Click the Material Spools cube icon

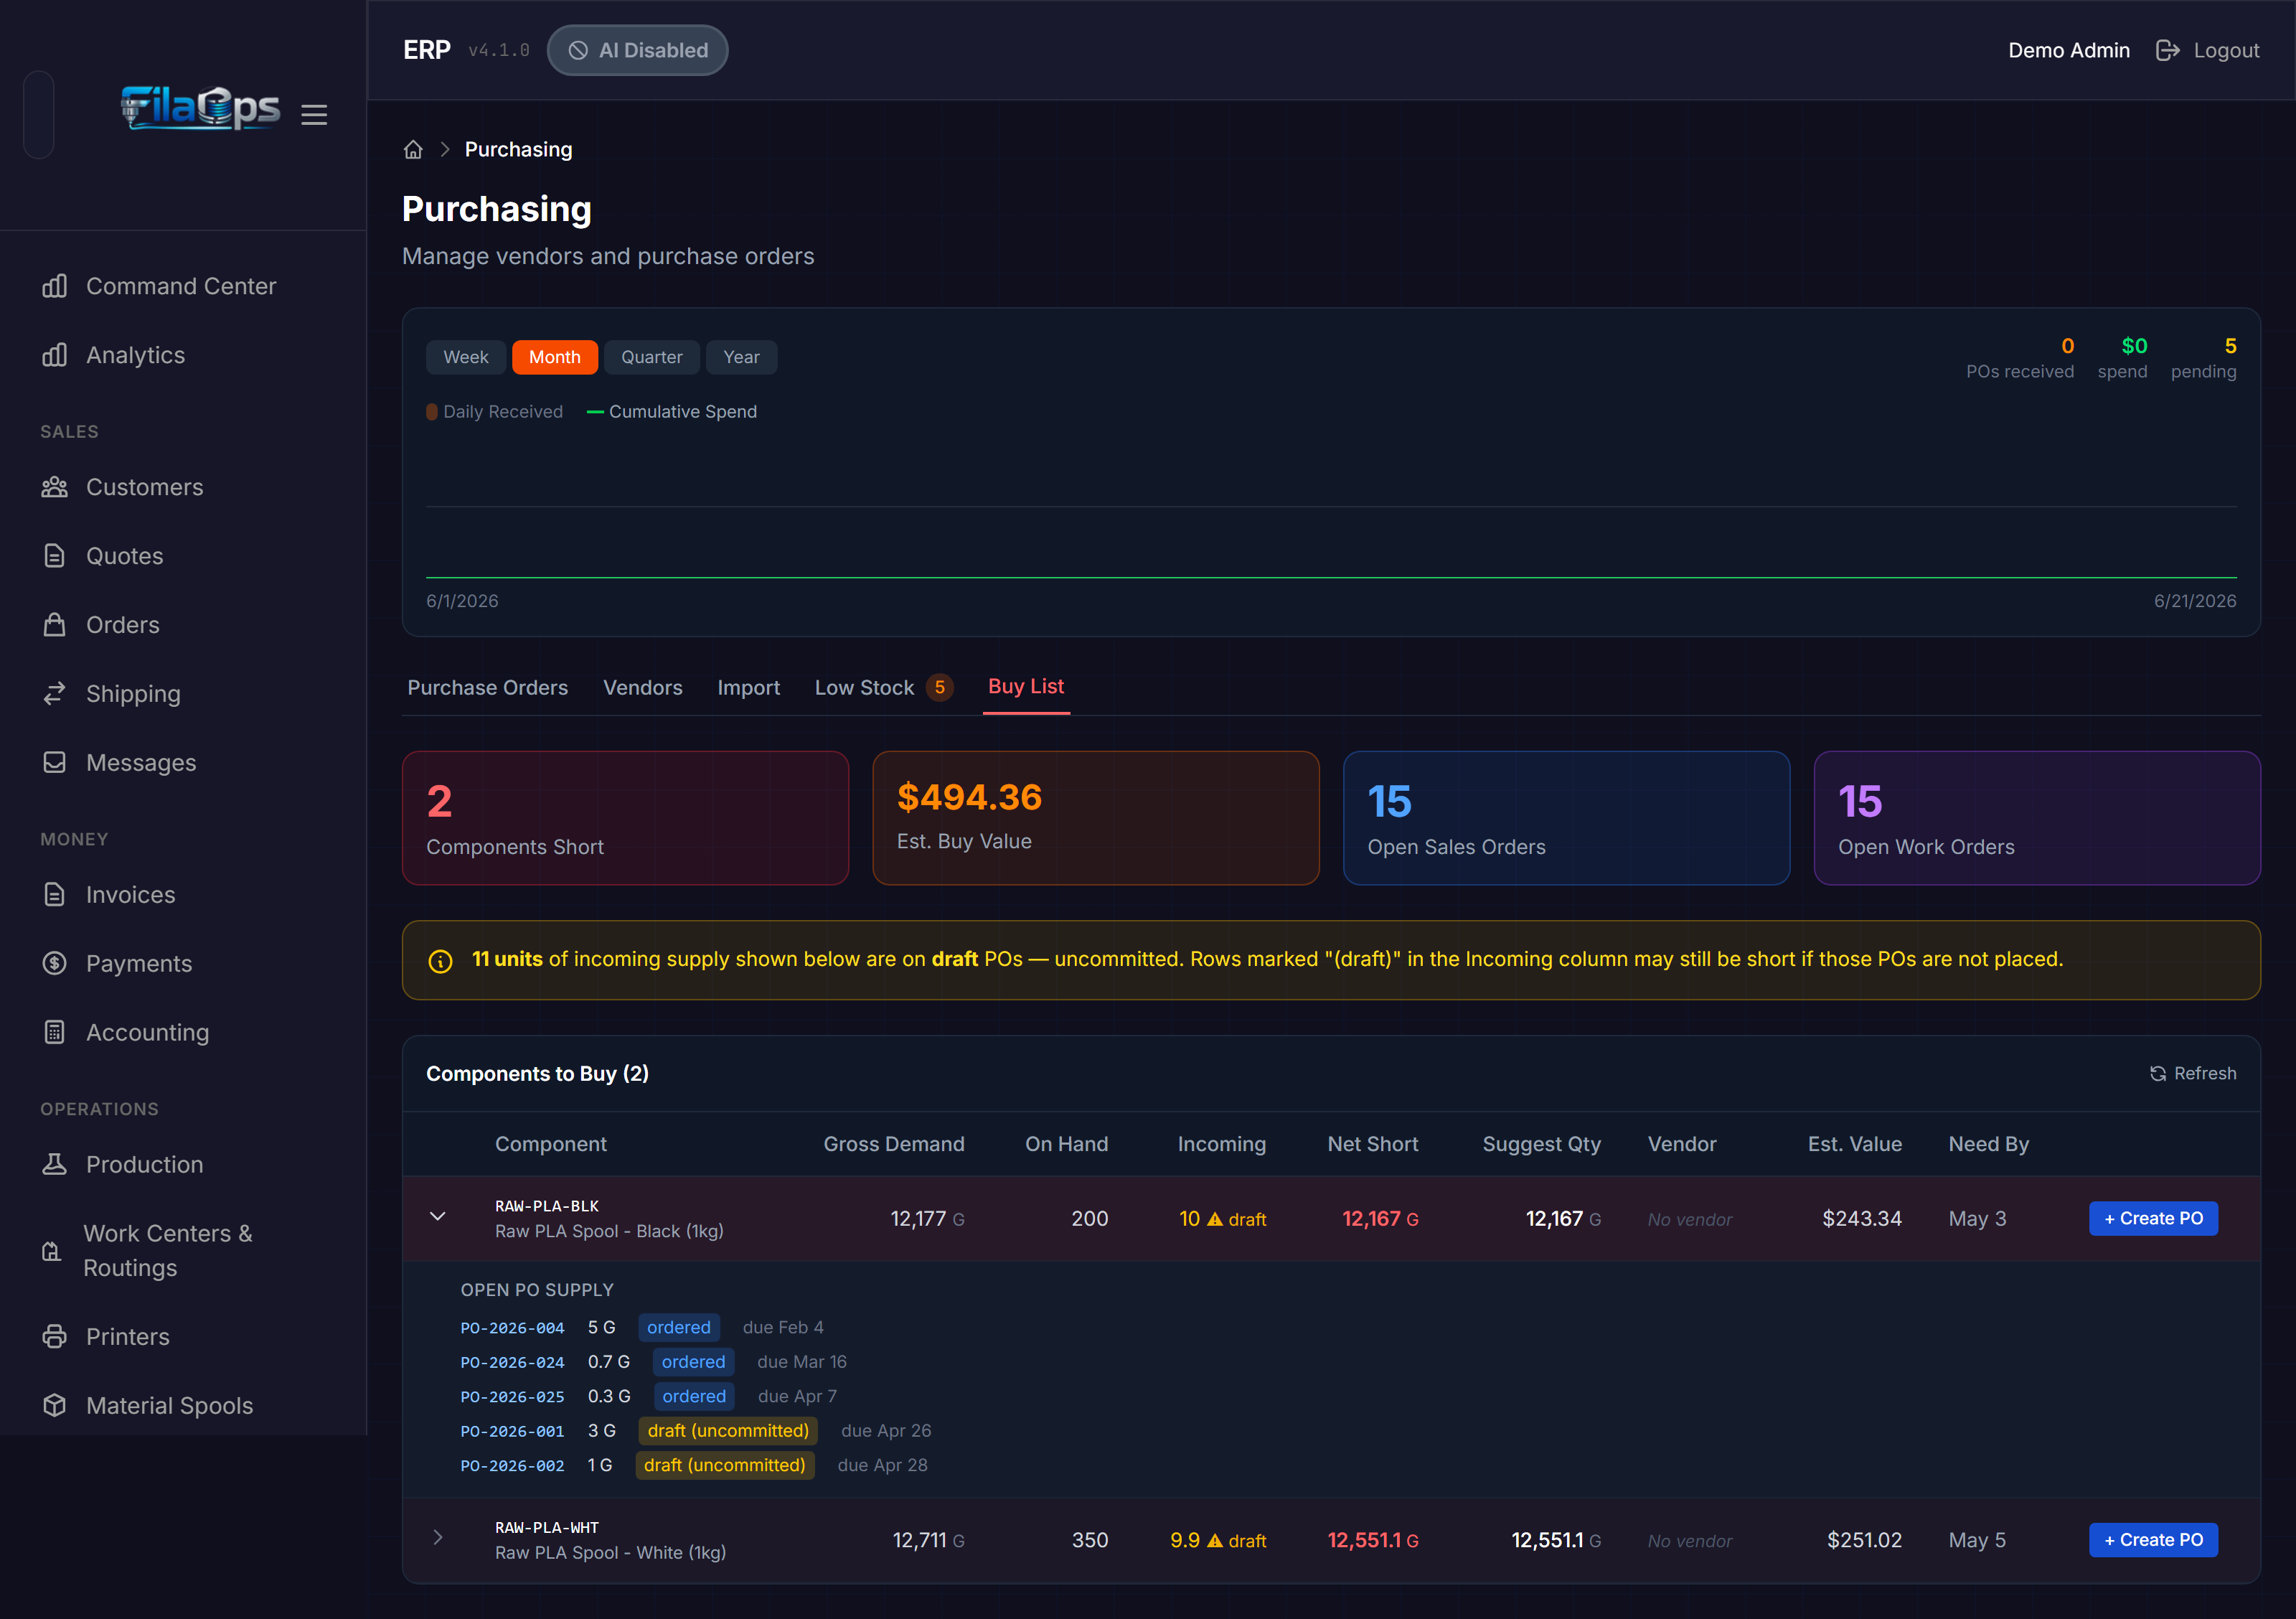(54, 1406)
